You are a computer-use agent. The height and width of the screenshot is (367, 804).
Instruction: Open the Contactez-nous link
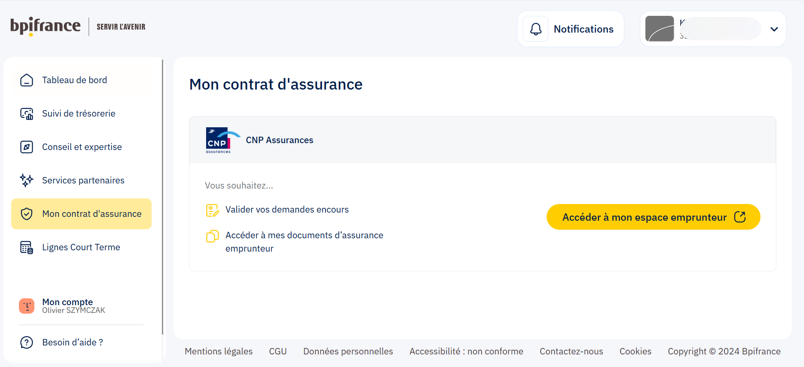pos(571,352)
